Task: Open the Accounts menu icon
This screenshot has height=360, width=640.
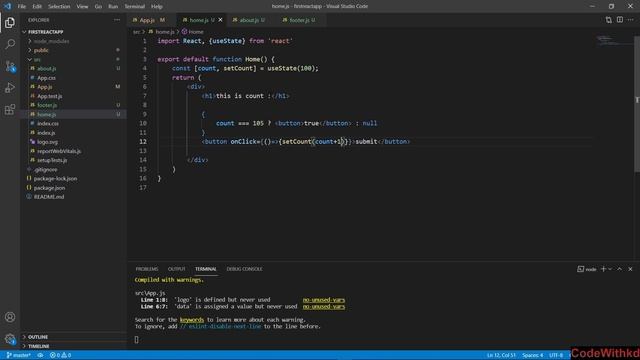Action: 10,317
